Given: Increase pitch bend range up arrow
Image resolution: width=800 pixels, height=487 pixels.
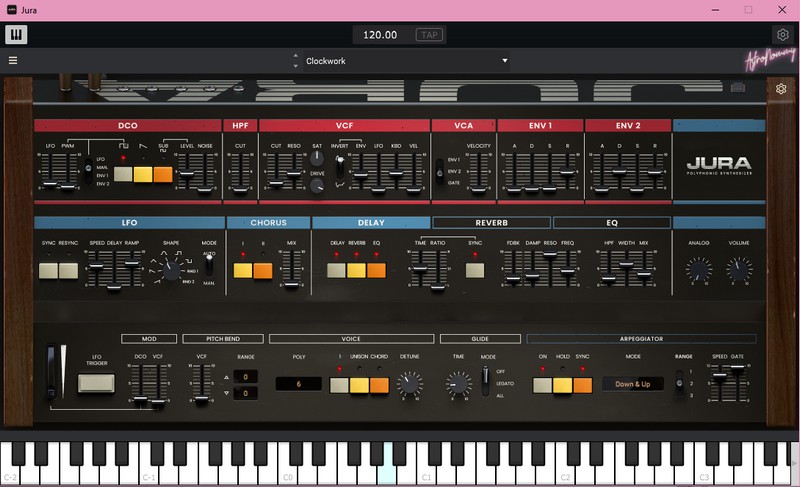Looking at the screenshot, I should coord(227,377).
